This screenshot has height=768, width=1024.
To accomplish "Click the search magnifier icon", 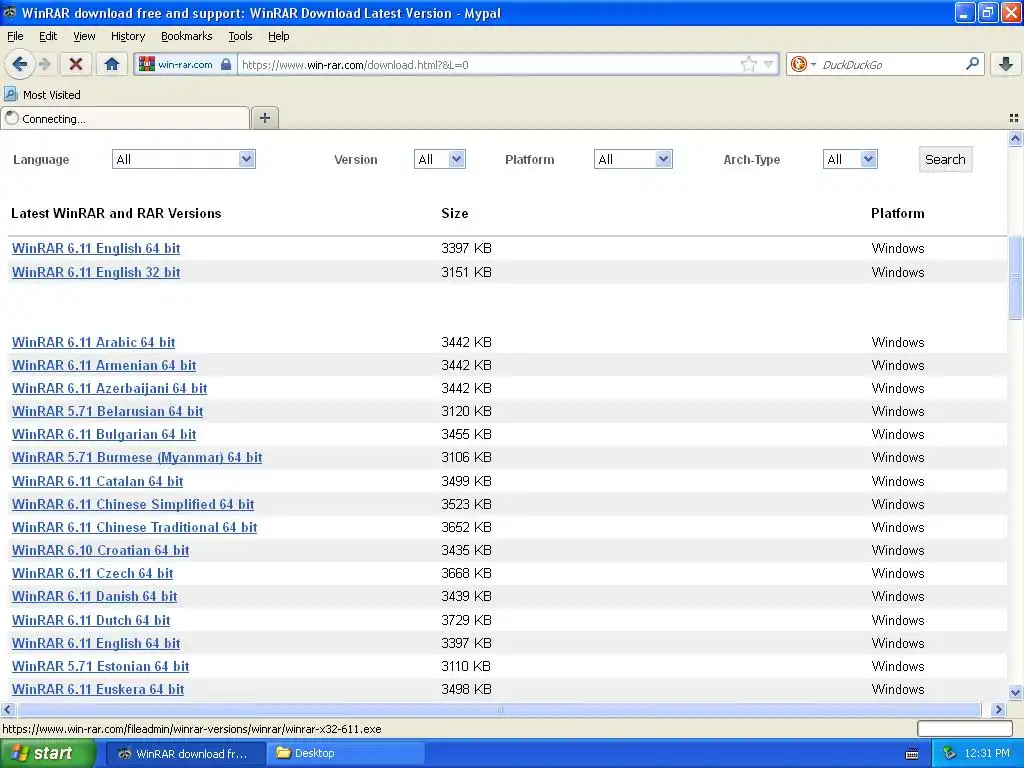I will (x=972, y=63).
